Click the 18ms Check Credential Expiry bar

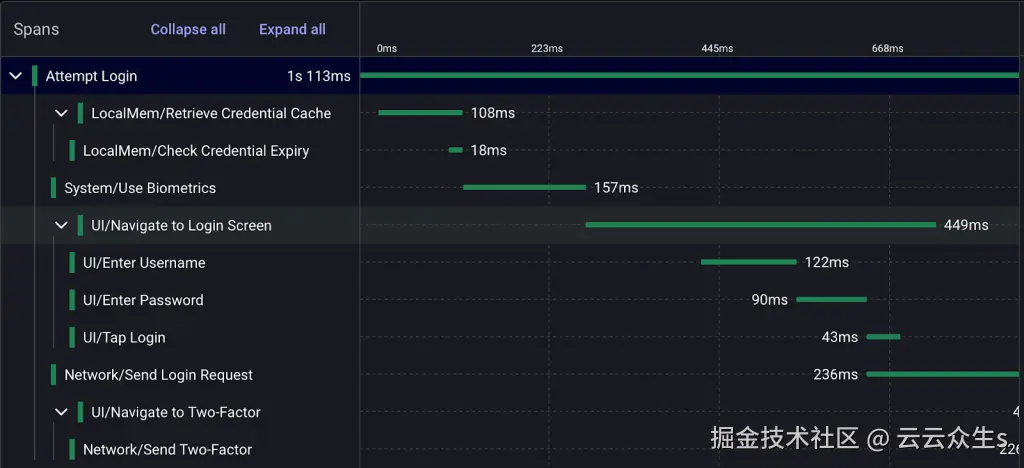pos(456,150)
